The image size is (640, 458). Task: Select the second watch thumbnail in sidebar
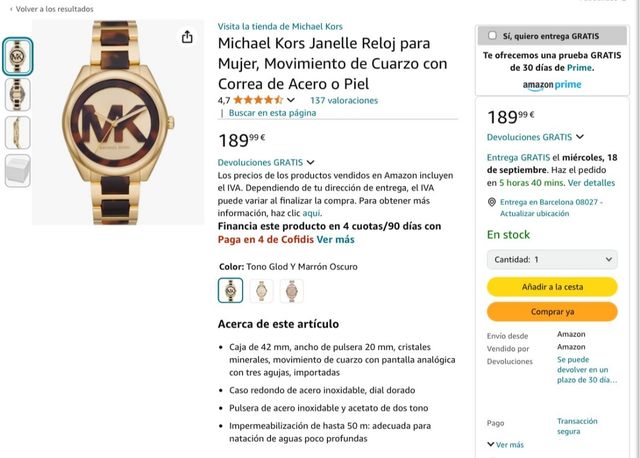[18, 94]
